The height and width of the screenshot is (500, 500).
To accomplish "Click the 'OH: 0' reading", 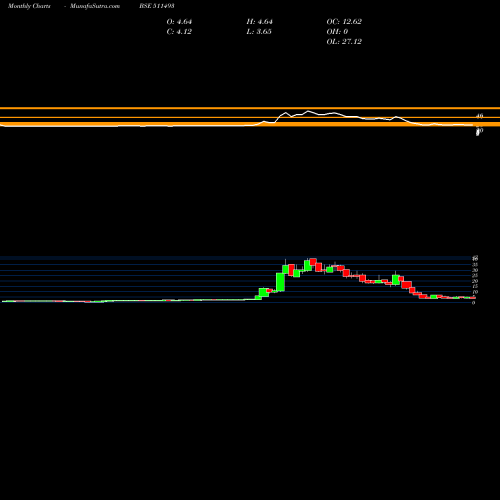I will pyautogui.click(x=337, y=32).
